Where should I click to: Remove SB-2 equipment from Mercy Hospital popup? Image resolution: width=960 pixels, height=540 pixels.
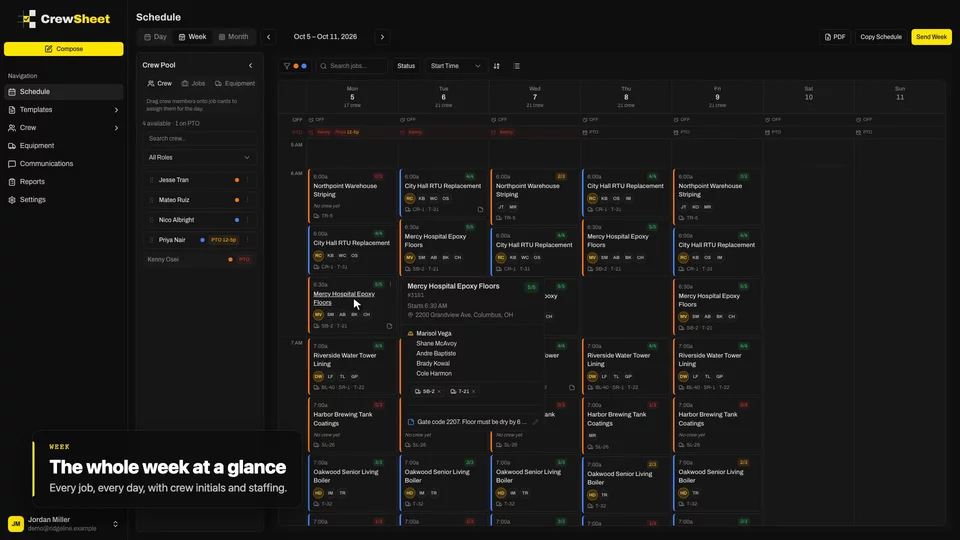click(438, 392)
